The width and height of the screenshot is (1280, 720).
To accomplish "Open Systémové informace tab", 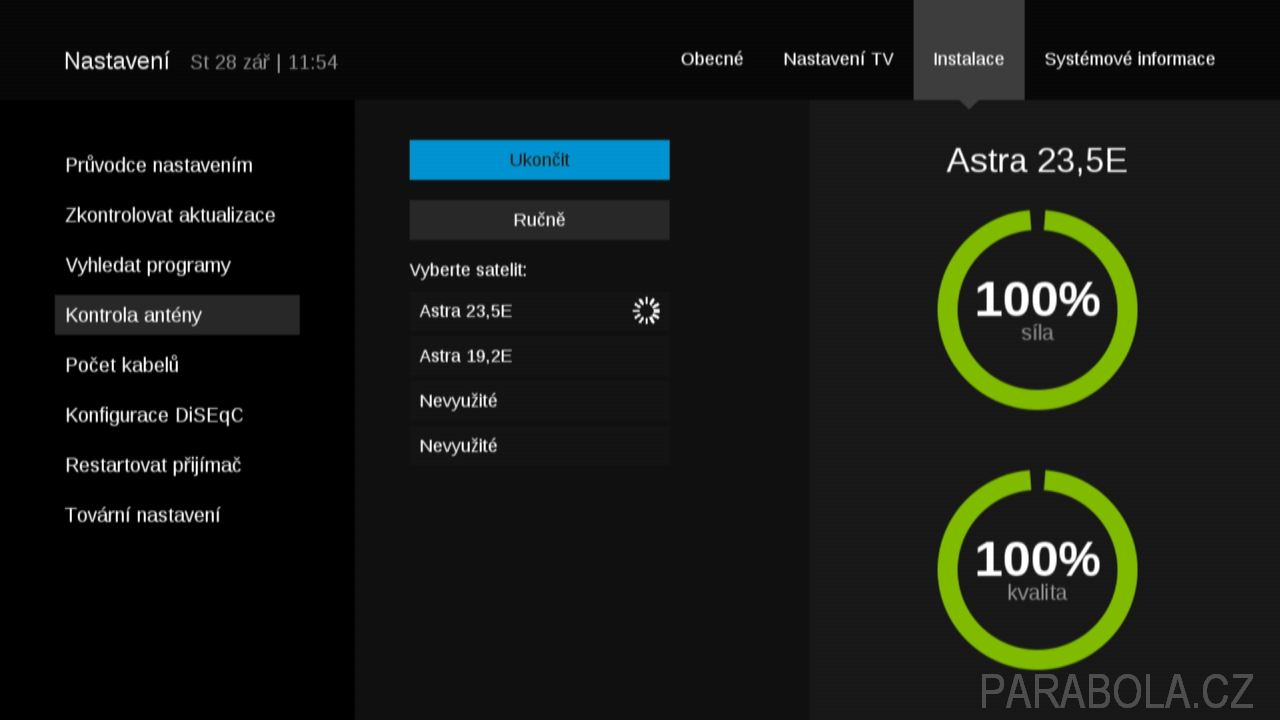I will click(x=1129, y=59).
